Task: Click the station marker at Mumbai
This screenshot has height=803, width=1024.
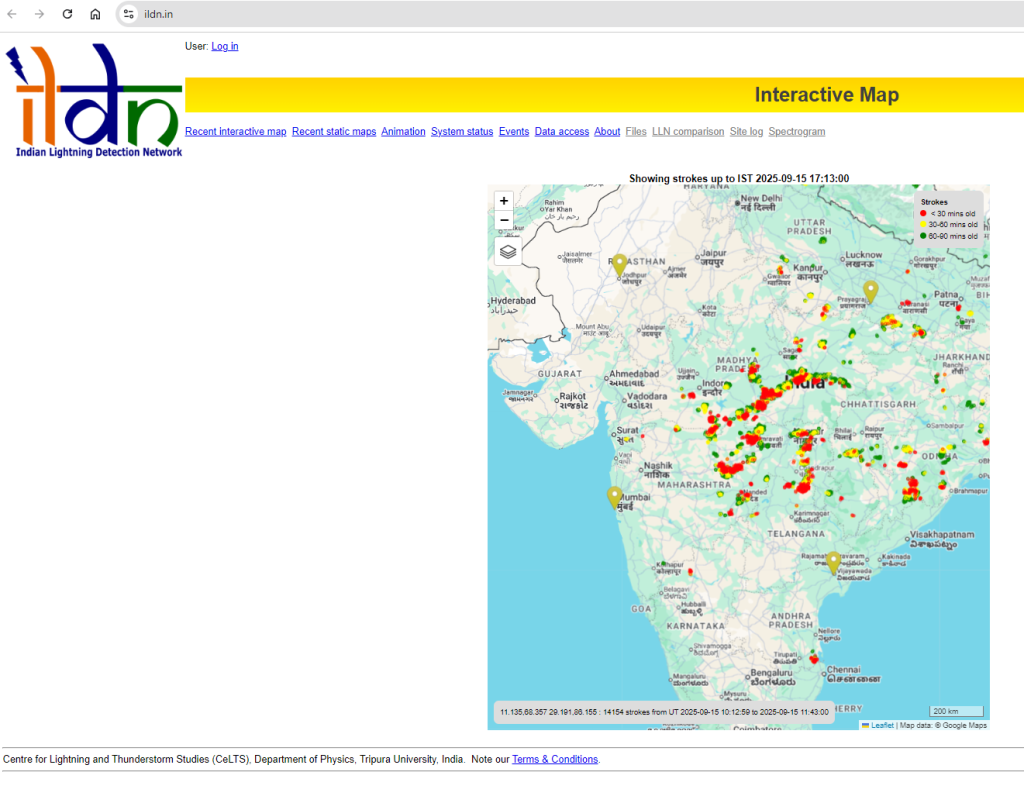Action: pyautogui.click(x=615, y=497)
